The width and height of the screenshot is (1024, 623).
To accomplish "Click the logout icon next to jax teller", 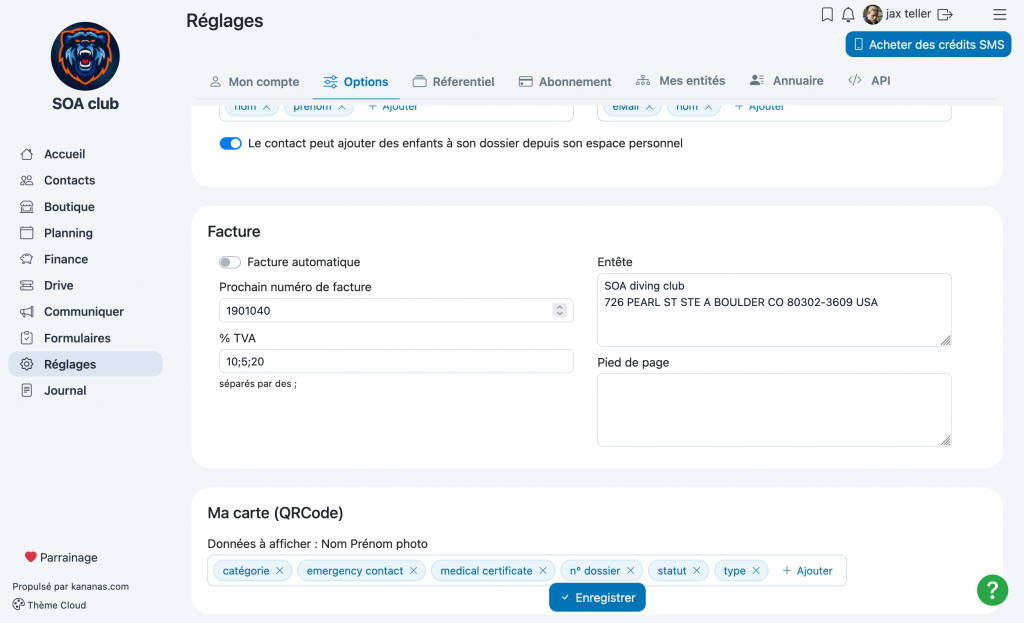I will click(x=944, y=14).
